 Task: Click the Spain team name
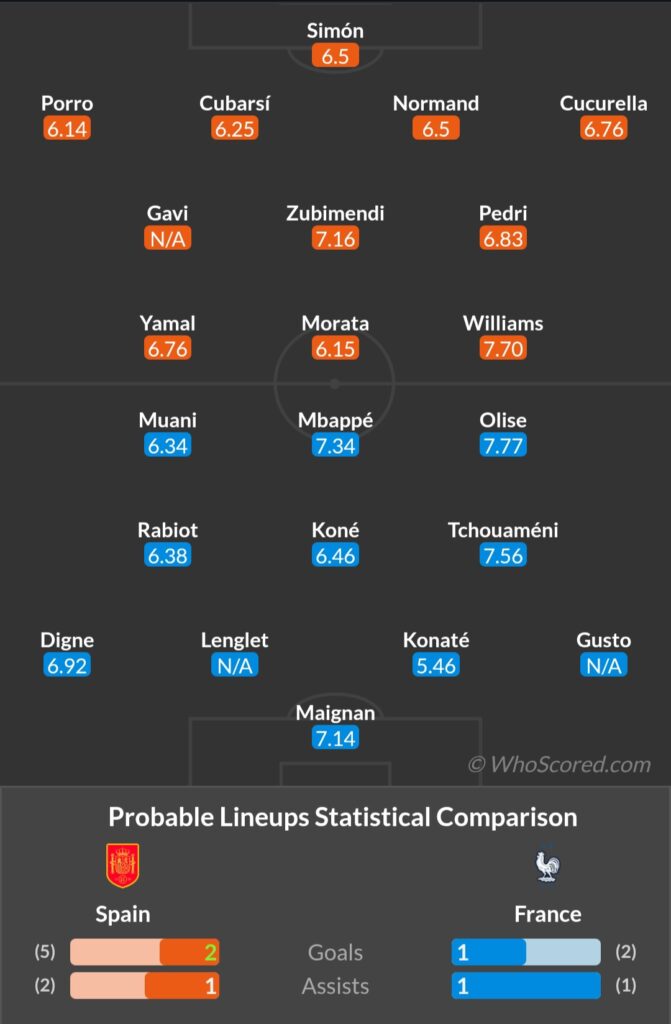point(123,914)
